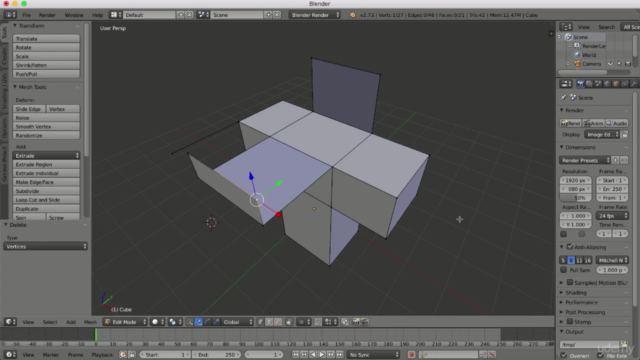Open the Help menu
Screen dimensions: 640x360
pos(97,15)
